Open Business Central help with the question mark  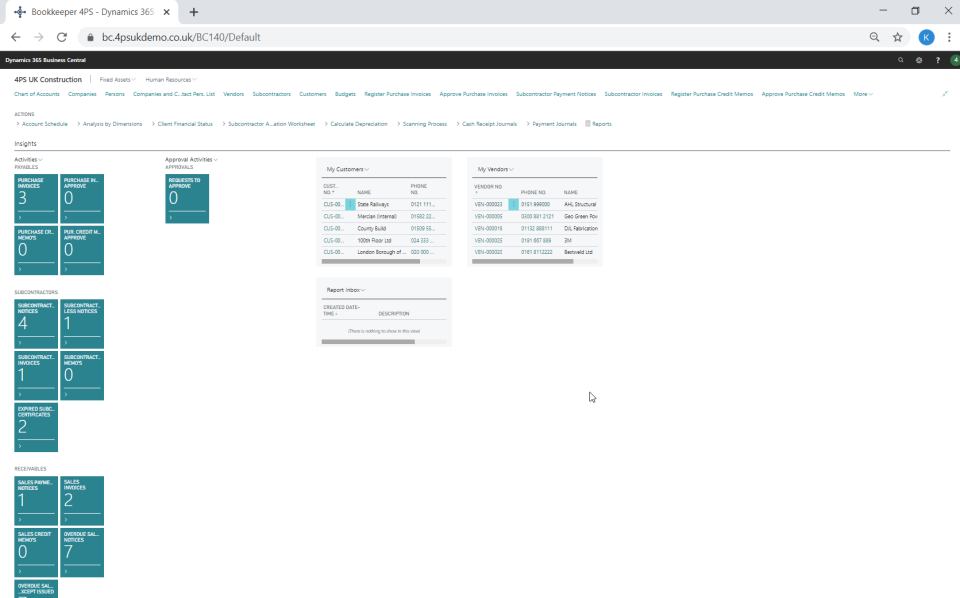click(x=937, y=59)
